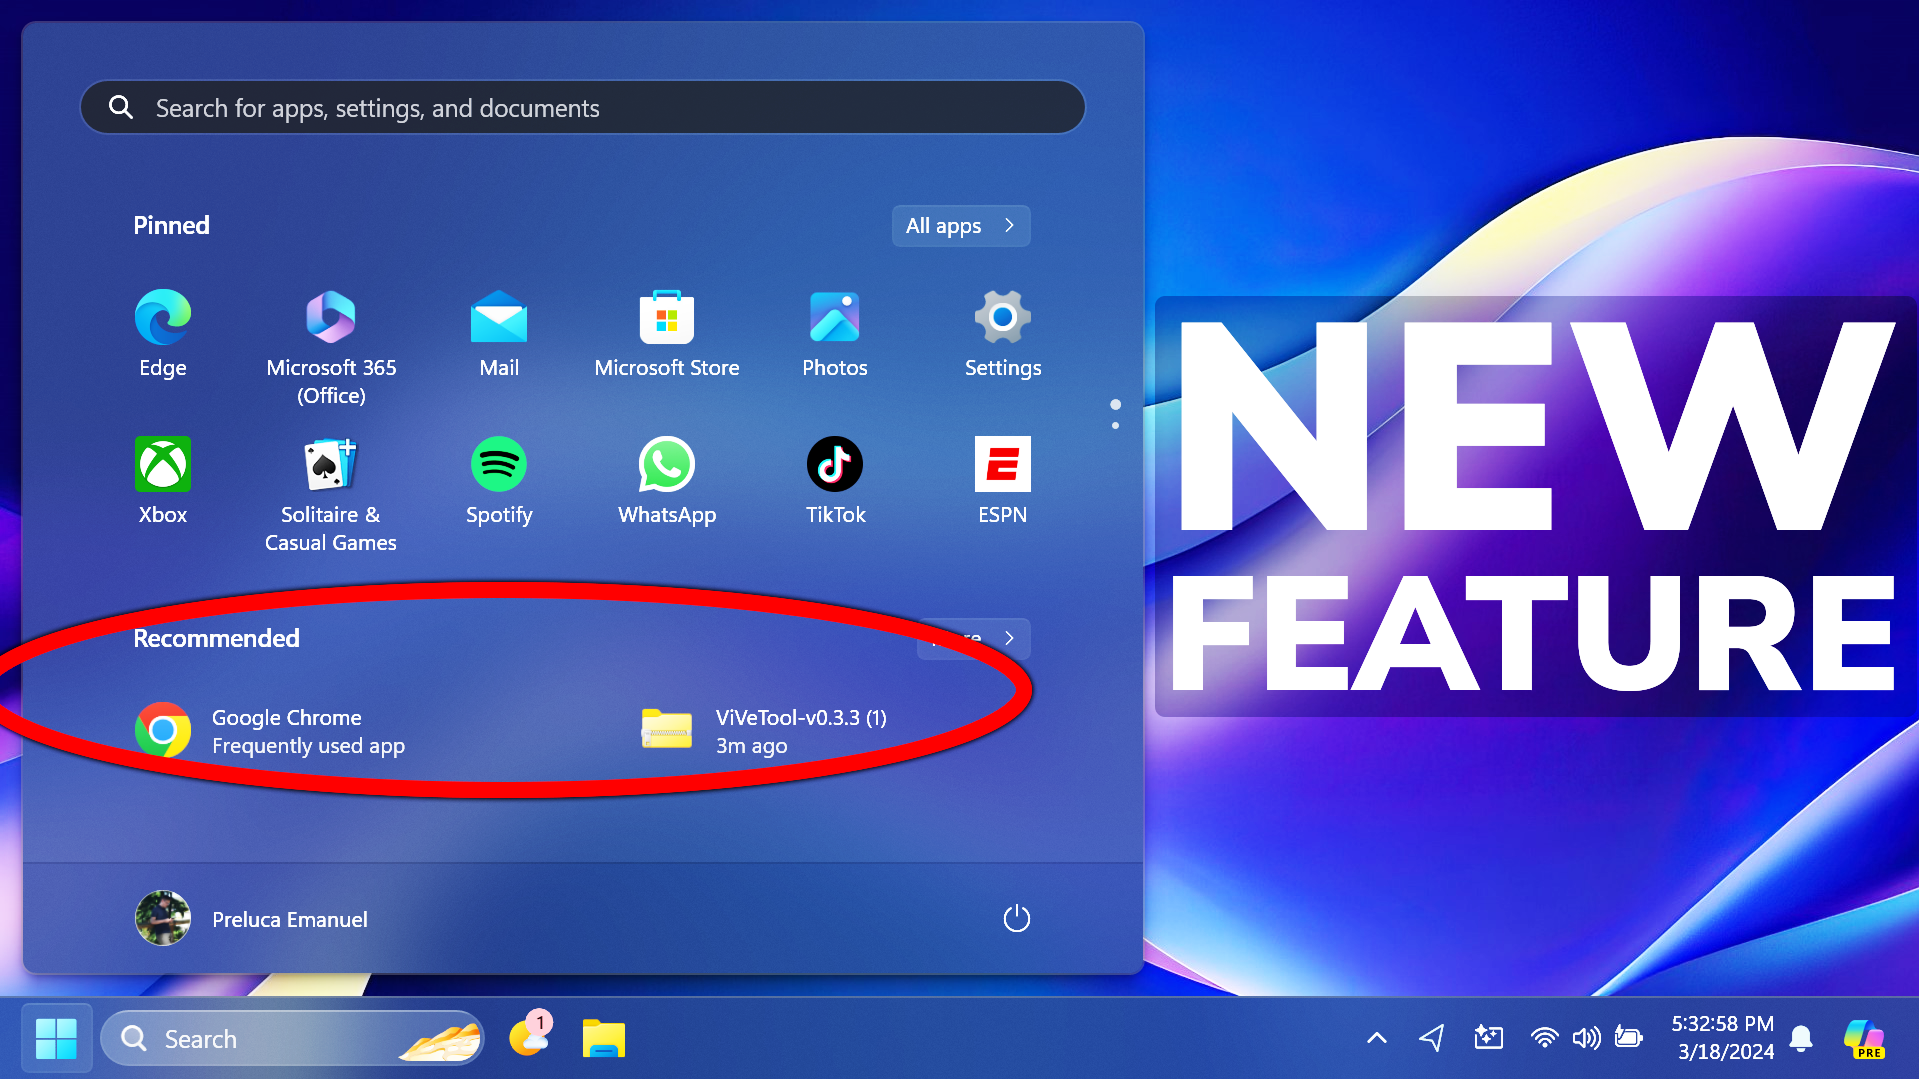This screenshot has width=1919, height=1079.
Task: Open File Explorer from the taskbar
Action: pos(604,1038)
